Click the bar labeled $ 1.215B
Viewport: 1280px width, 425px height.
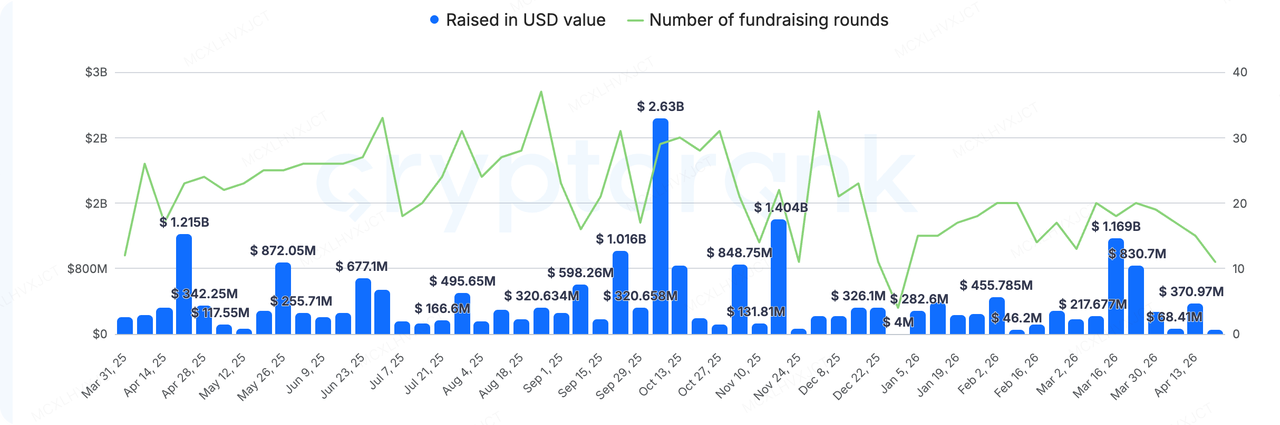point(184,284)
